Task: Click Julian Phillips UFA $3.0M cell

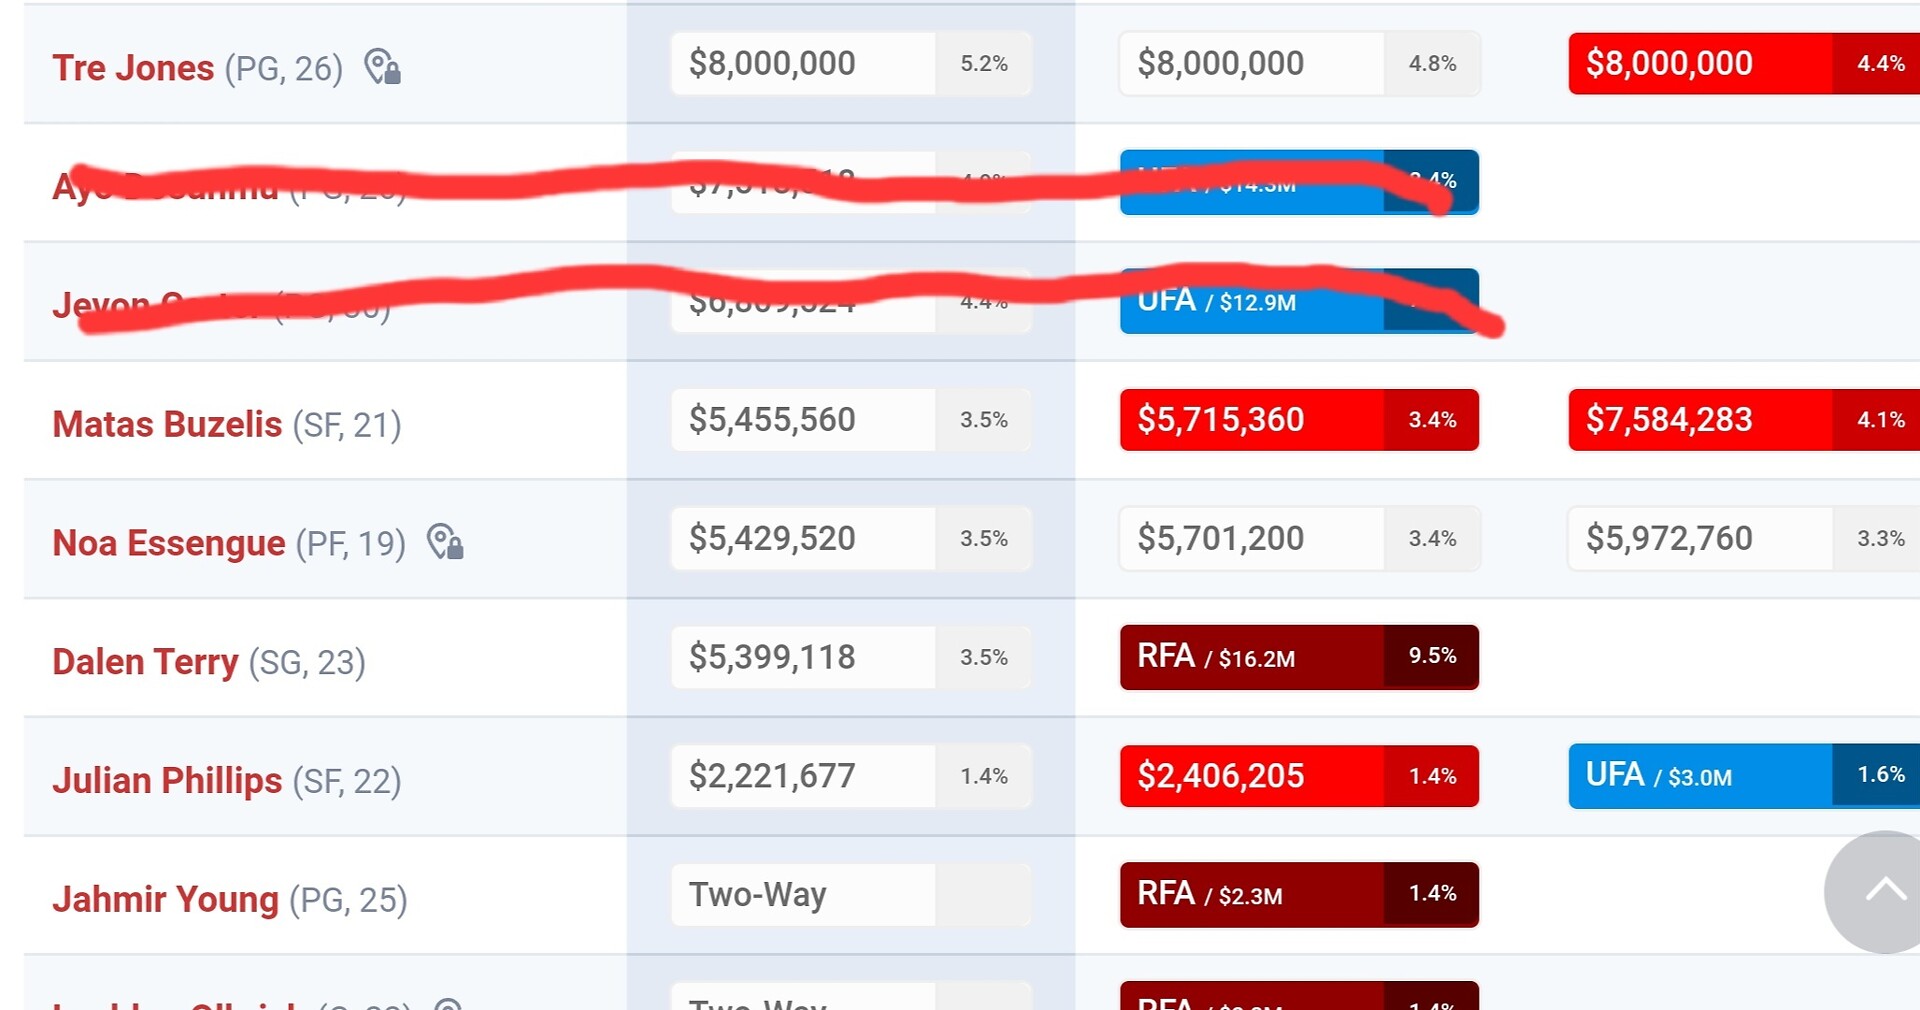Action: 1700,776
